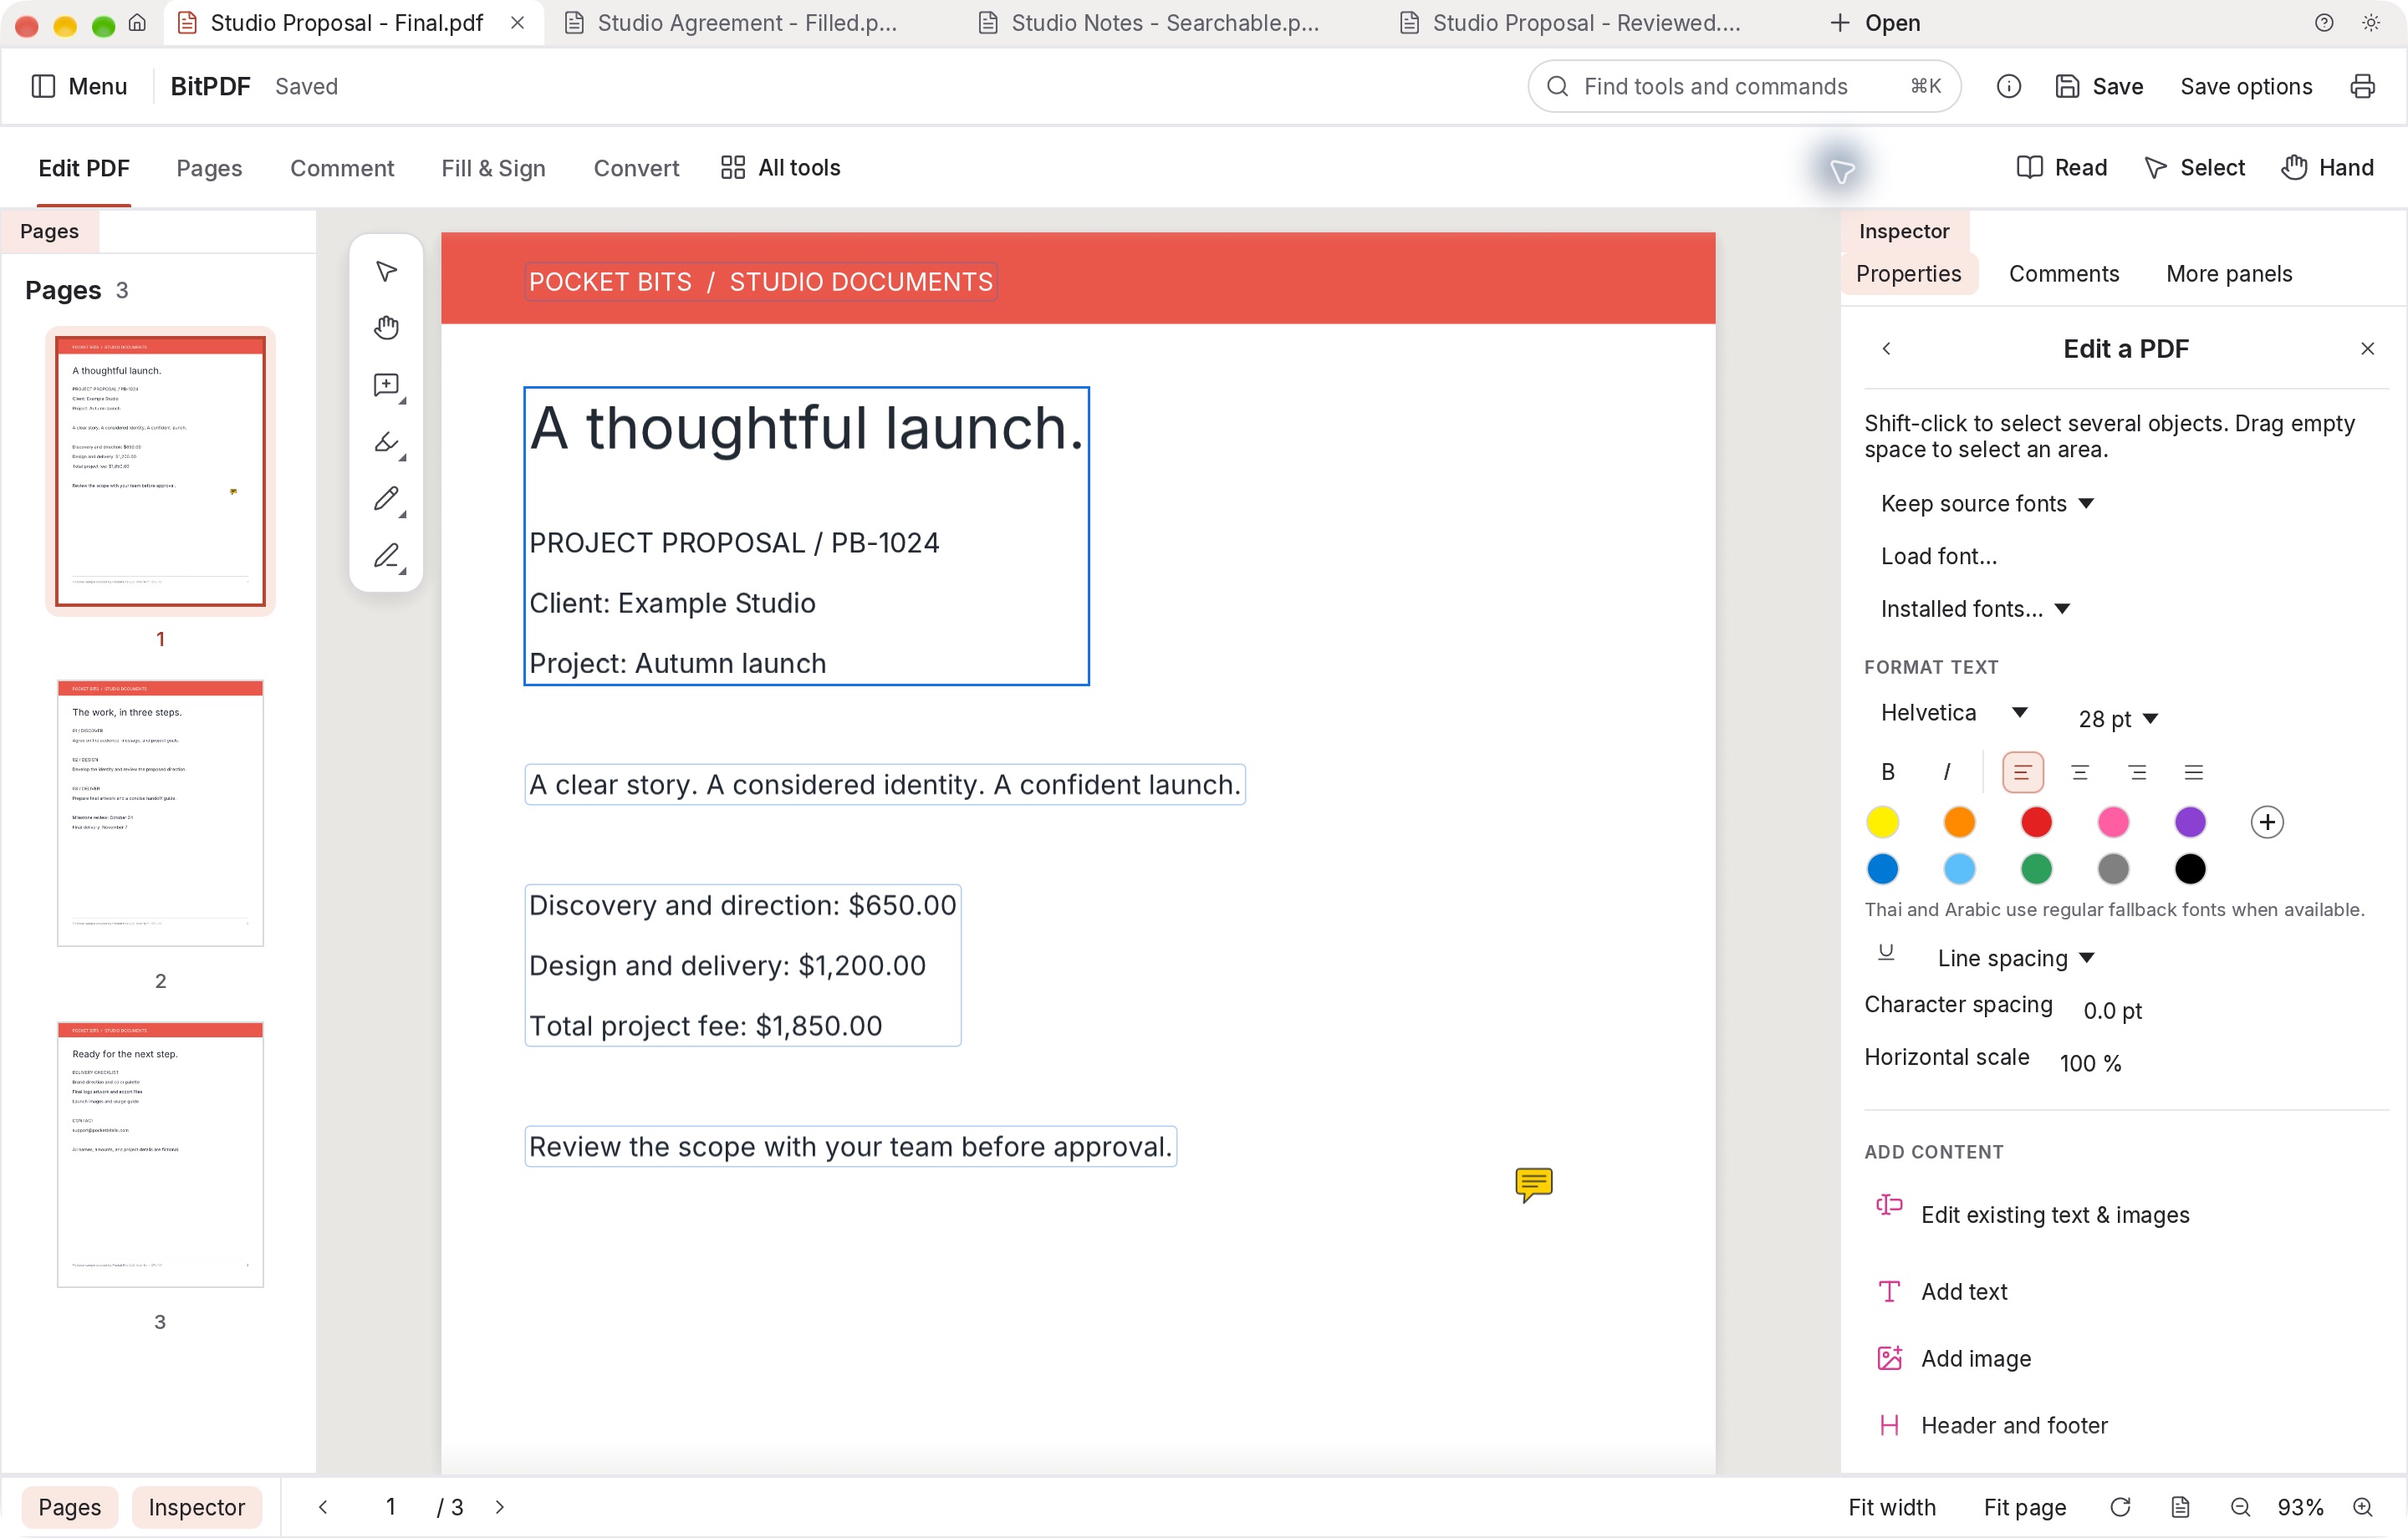Activate the hand pan tool in floating toolbar
The image size is (2408, 1538).
point(386,328)
